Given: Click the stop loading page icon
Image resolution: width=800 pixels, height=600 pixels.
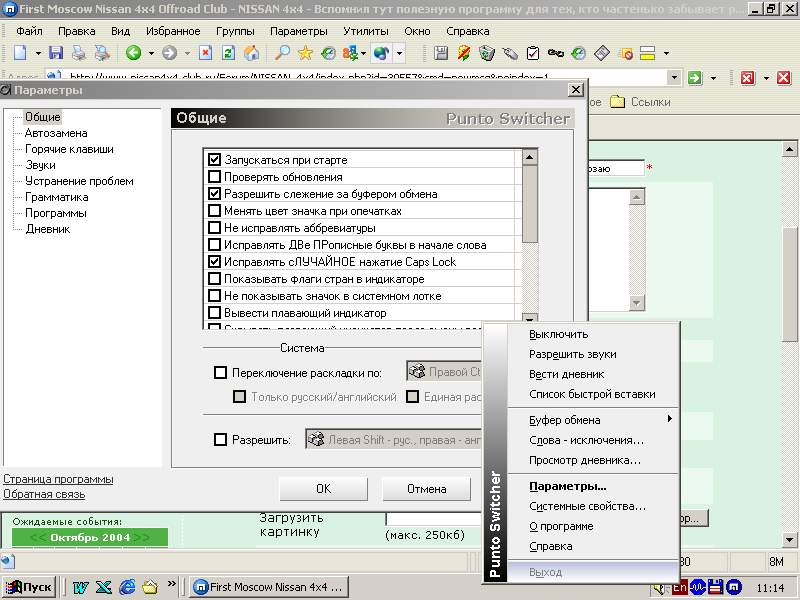Looking at the screenshot, I should click(x=205, y=53).
